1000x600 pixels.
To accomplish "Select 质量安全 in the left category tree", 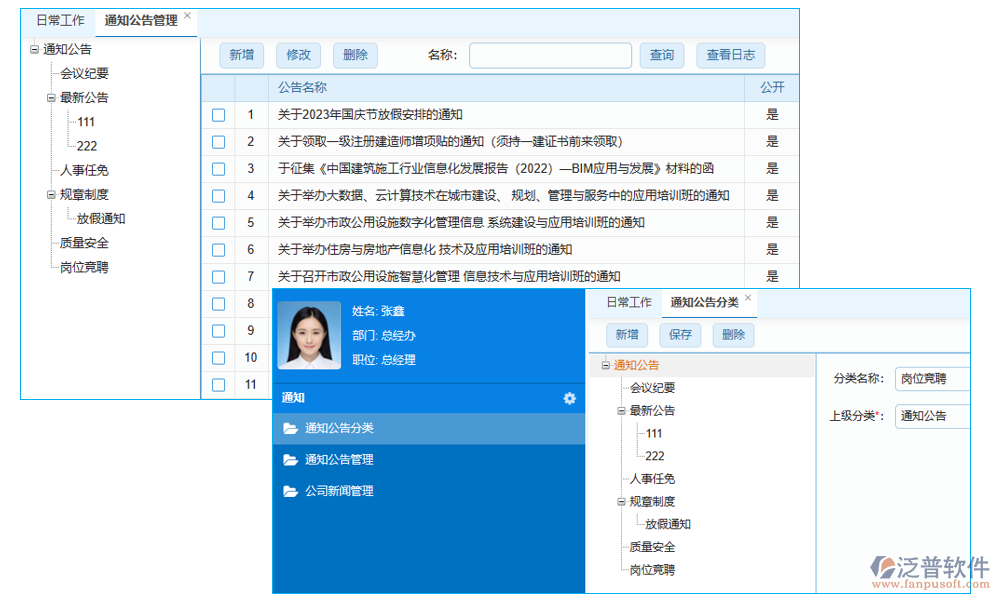I will (x=84, y=243).
